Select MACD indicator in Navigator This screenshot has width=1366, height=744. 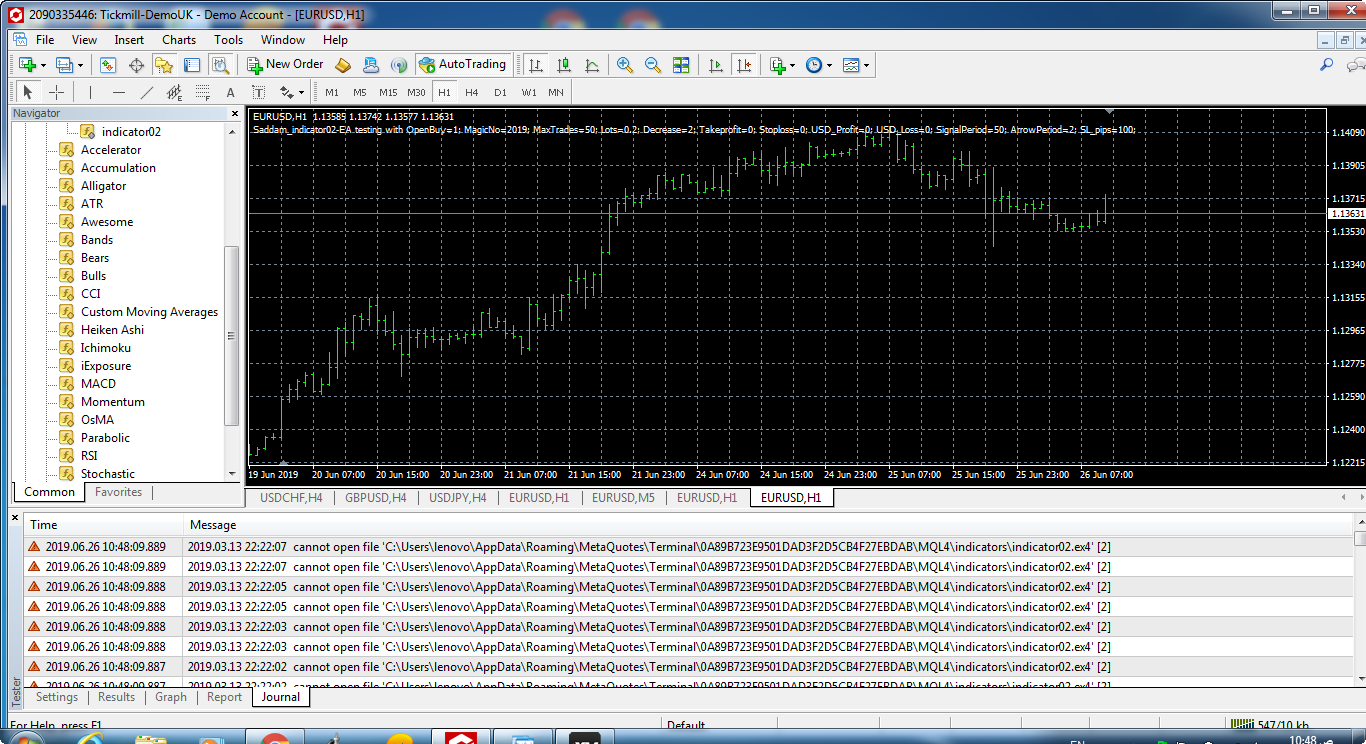(x=98, y=384)
